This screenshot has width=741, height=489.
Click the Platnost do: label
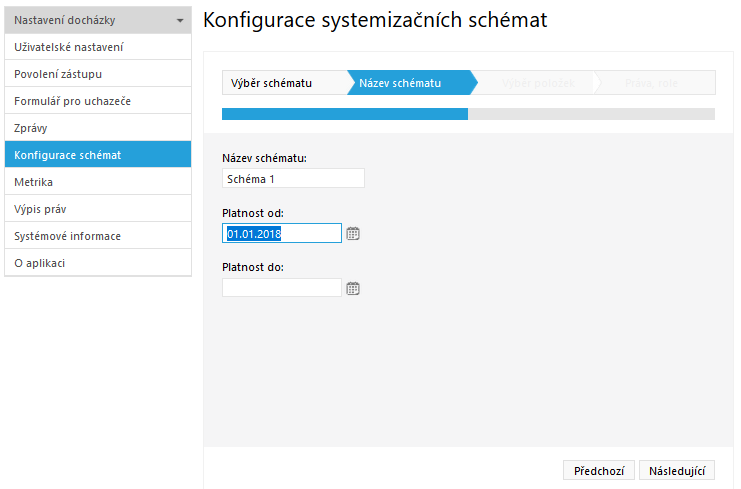pos(253,267)
